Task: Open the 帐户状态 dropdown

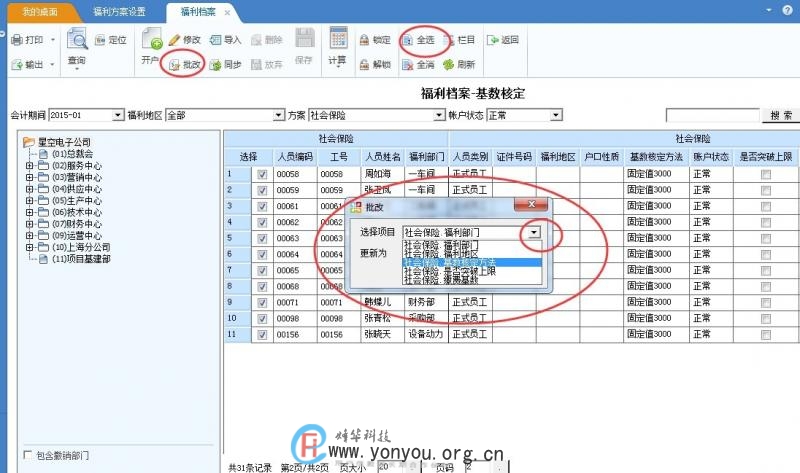Action: (x=556, y=115)
